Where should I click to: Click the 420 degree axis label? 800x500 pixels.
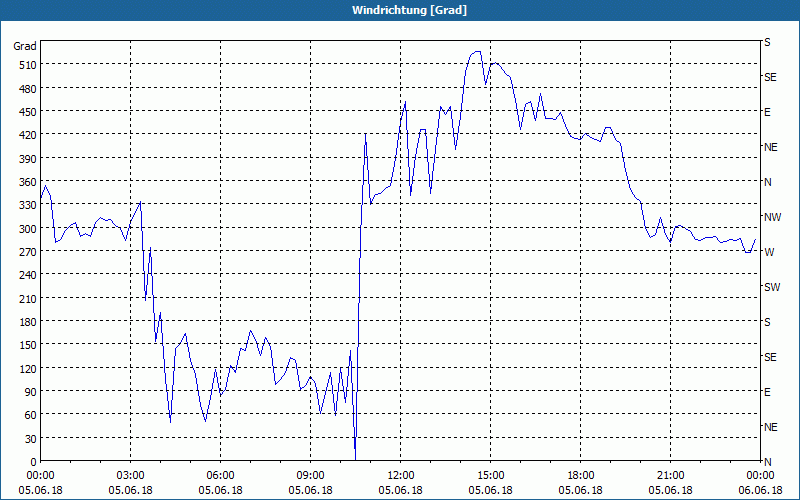tap(28, 135)
